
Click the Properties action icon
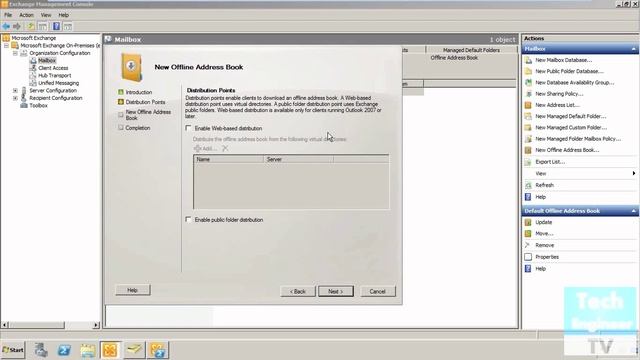[528, 257]
